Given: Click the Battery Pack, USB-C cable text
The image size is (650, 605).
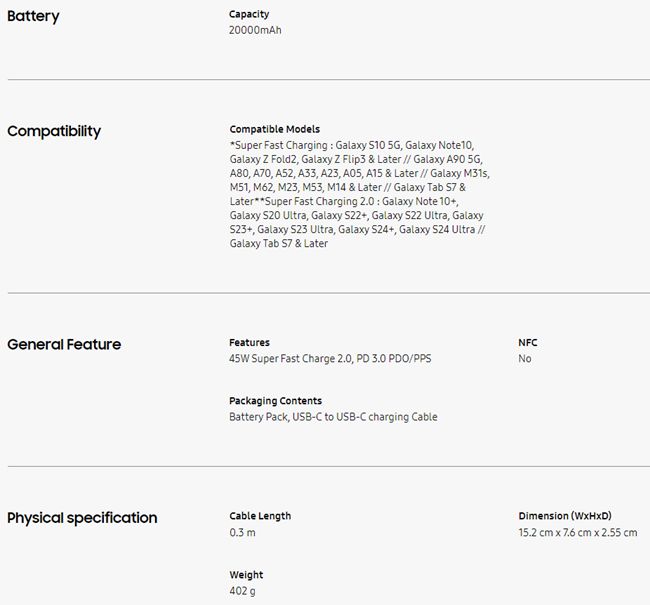Looking at the screenshot, I should pyautogui.click(x=332, y=417).
